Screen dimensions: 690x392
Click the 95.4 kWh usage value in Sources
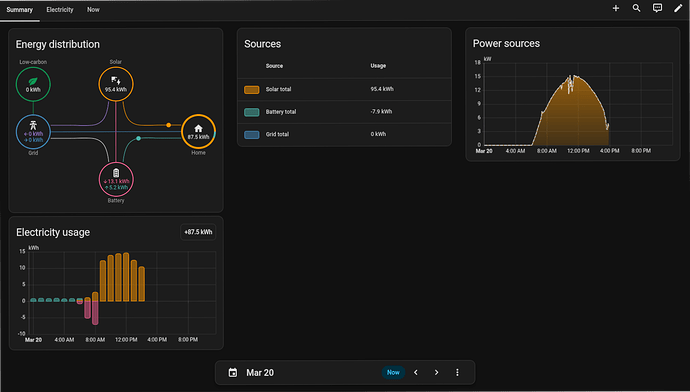tap(382, 89)
